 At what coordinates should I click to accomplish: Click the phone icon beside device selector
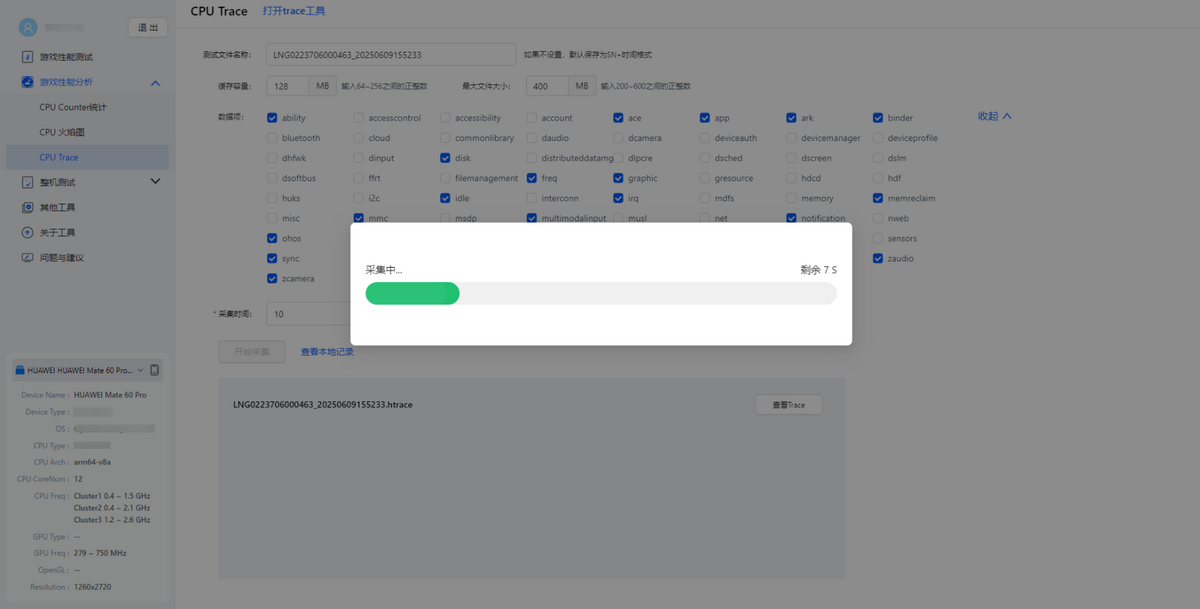coord(155,371)
